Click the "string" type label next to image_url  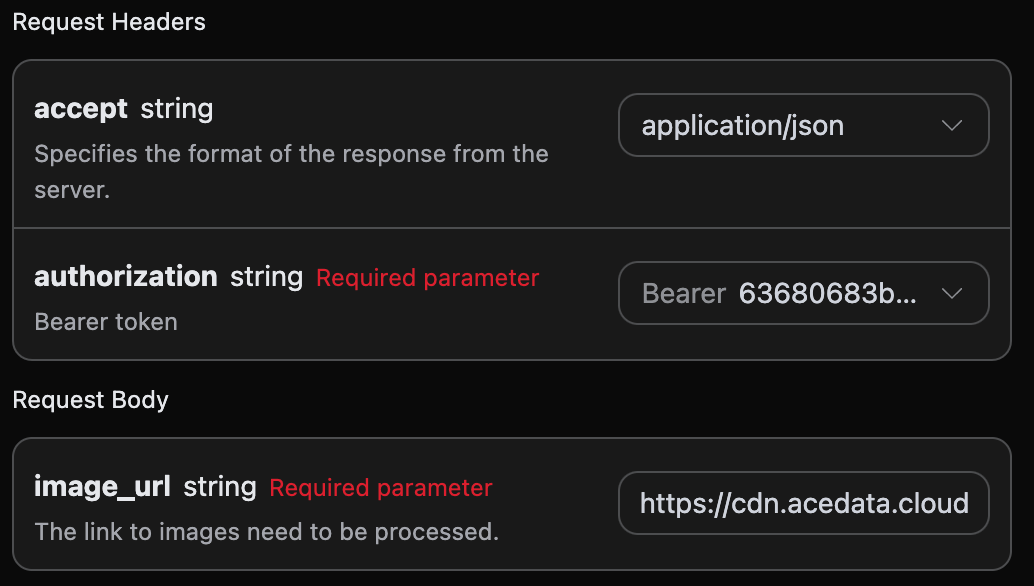click(220, 487)
